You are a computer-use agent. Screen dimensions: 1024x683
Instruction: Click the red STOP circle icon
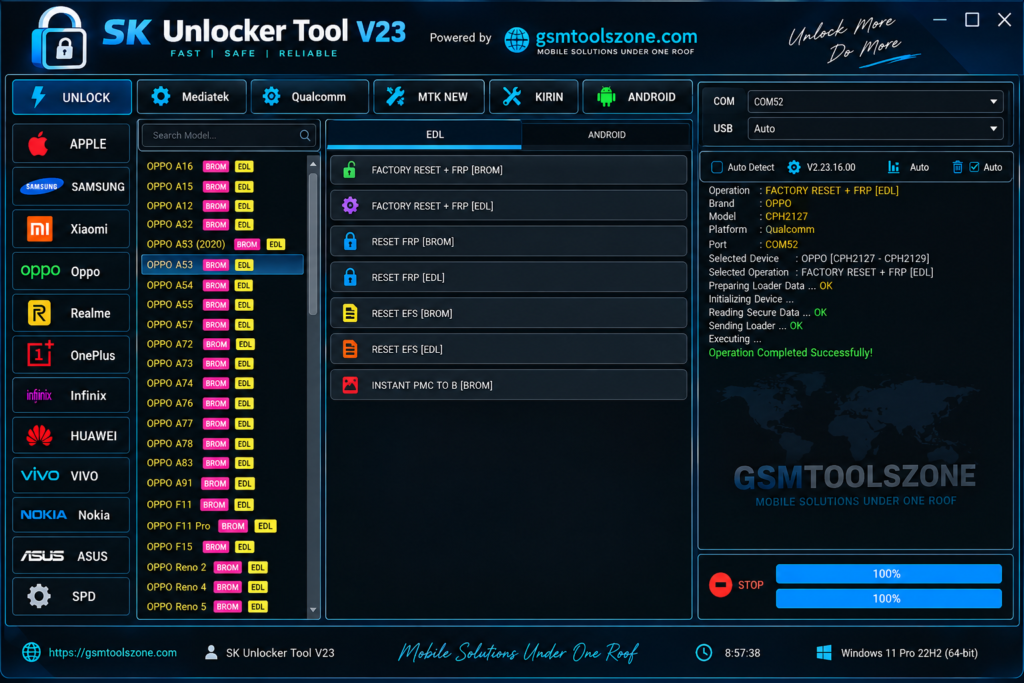pos(720,584)
